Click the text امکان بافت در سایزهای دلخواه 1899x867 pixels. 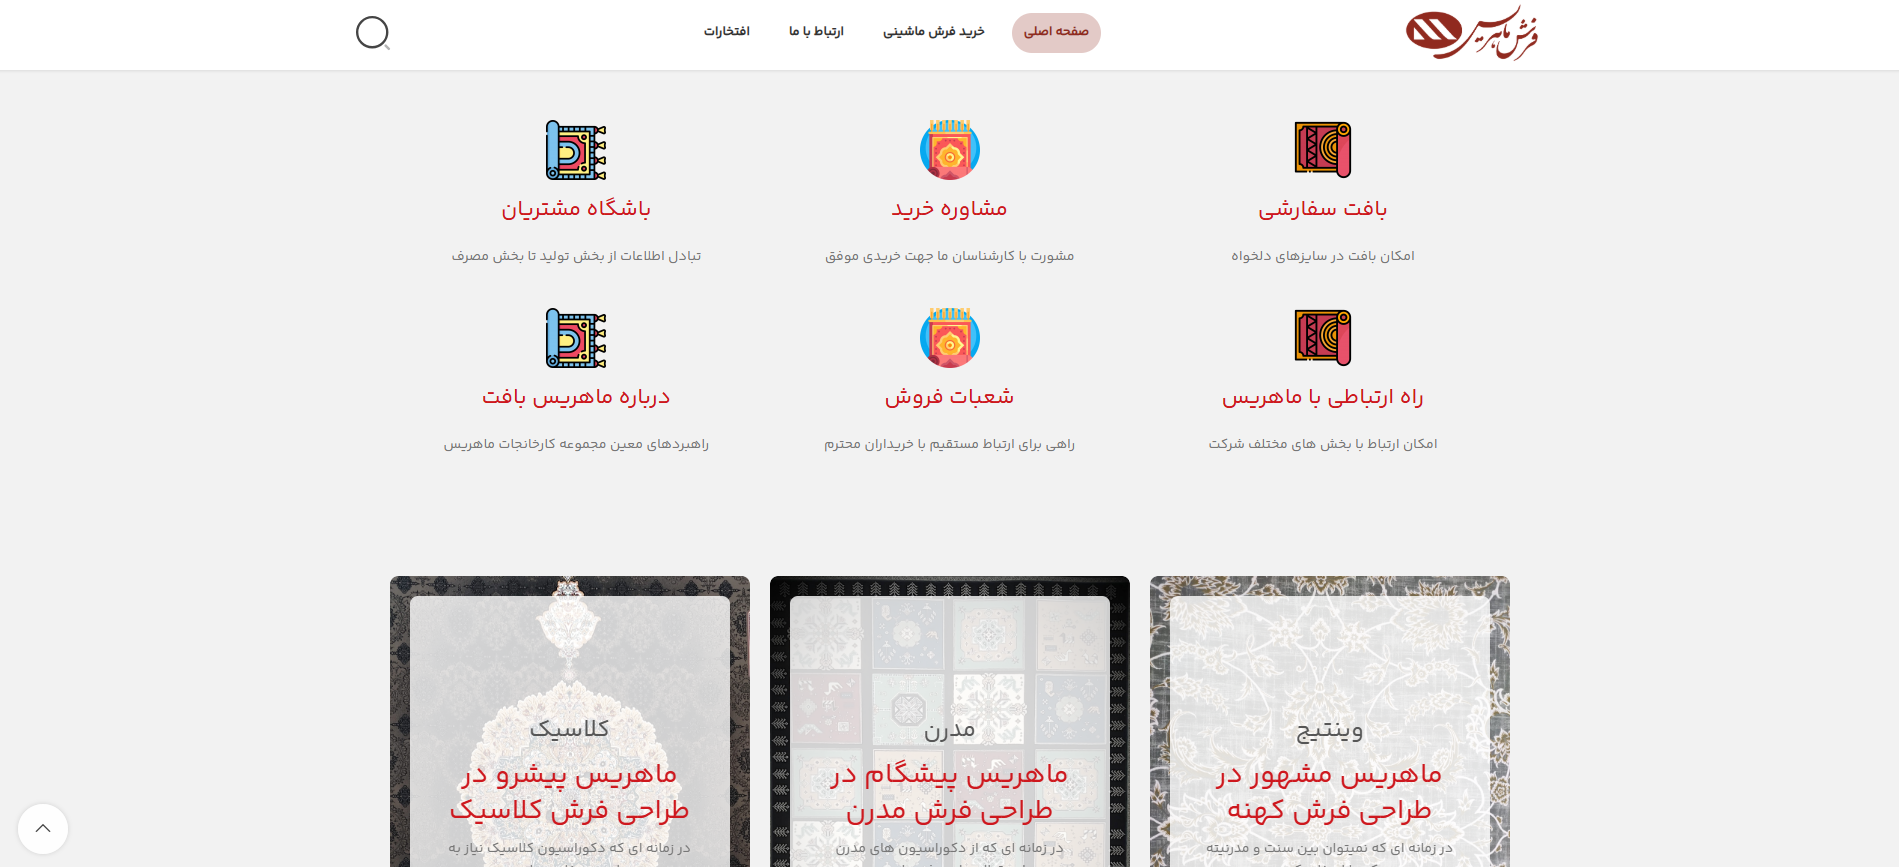(1322, 256)
